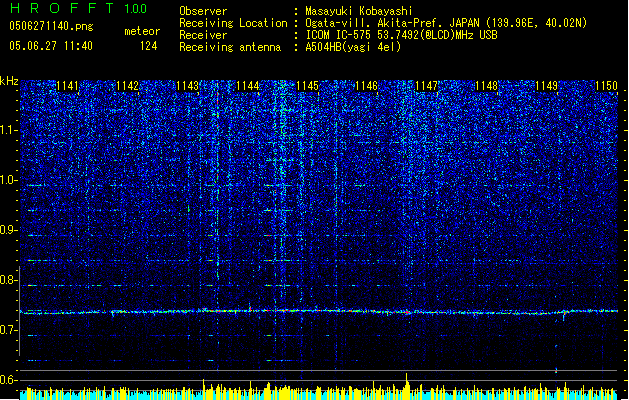
Task: Click the 'Receiver' field label
Action: [203, 35]
